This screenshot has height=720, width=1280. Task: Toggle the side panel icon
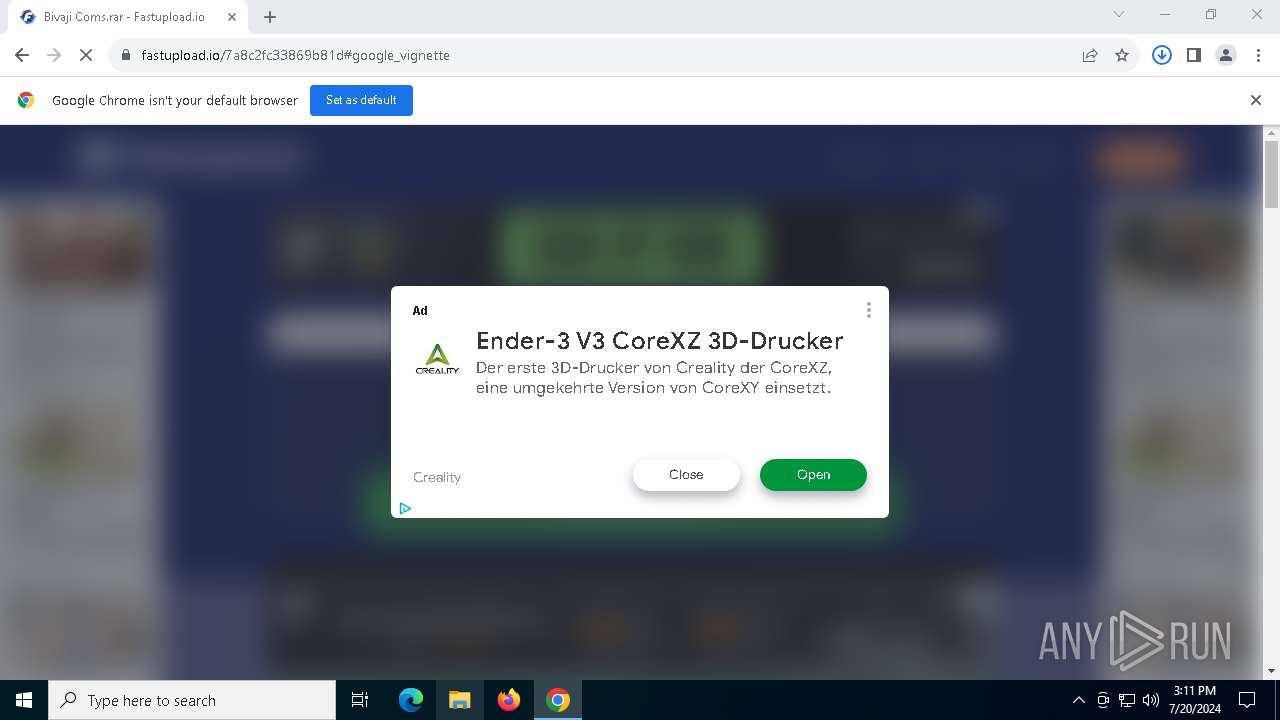(1193, 55)
